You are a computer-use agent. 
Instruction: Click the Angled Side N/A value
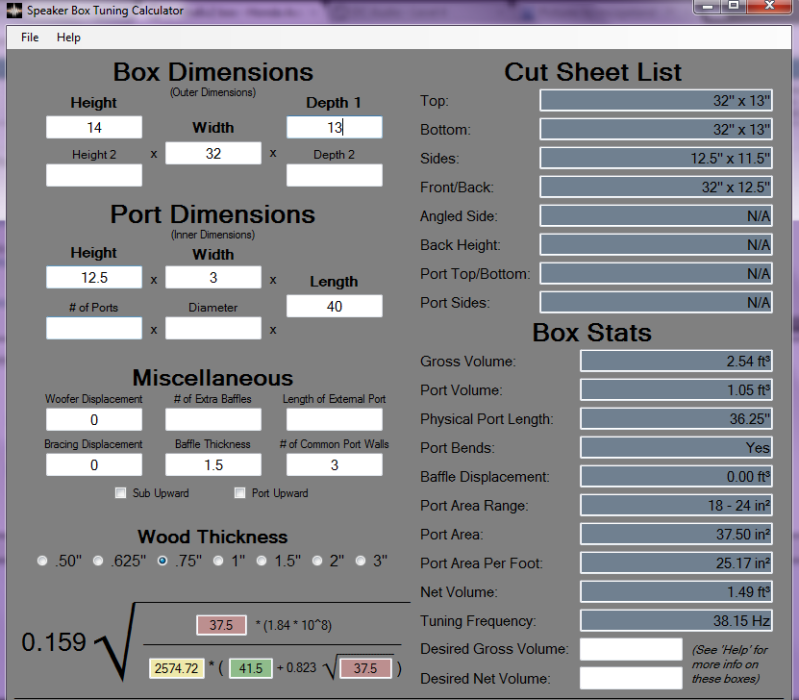(656, 216)
